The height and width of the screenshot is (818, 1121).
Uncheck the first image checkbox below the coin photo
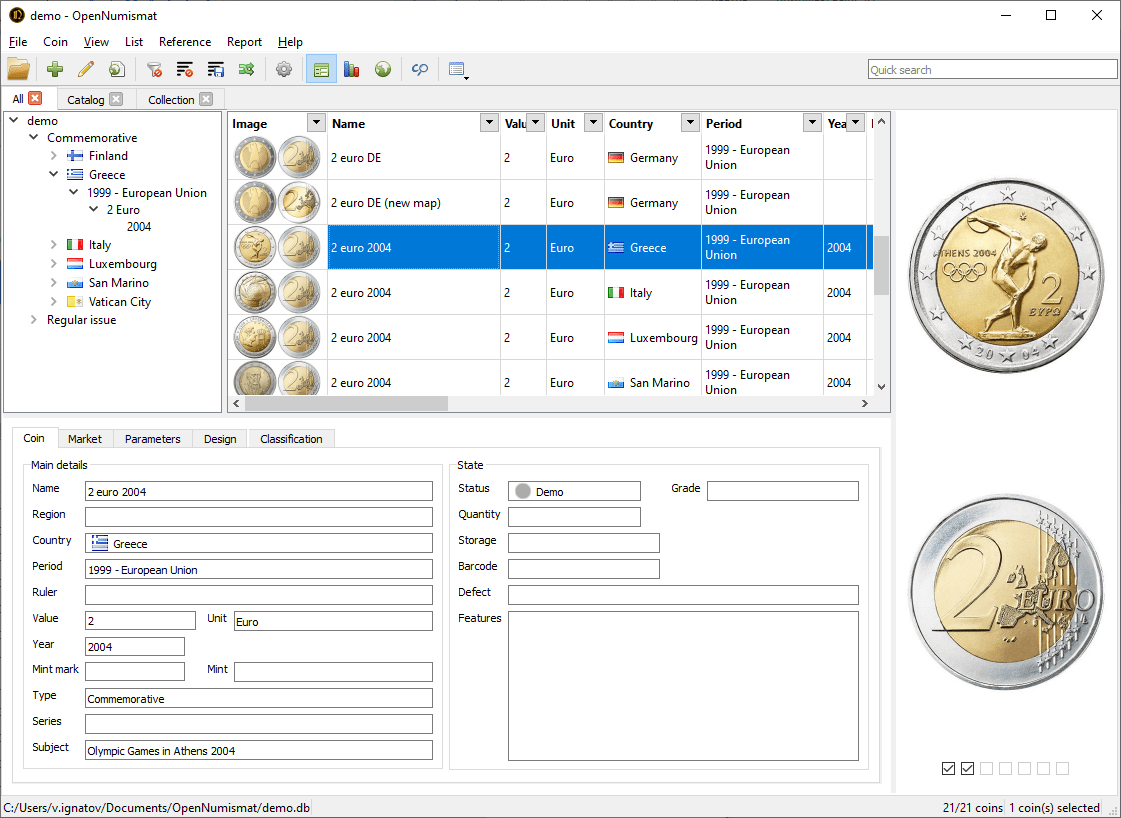(948, 768)
